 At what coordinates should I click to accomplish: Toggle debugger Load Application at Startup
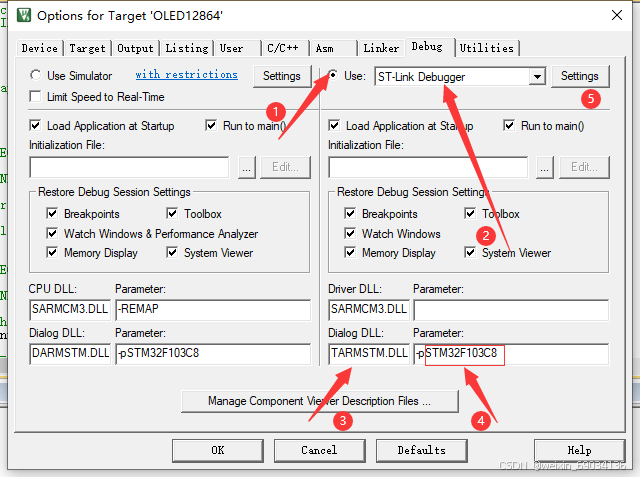(334, 126)
